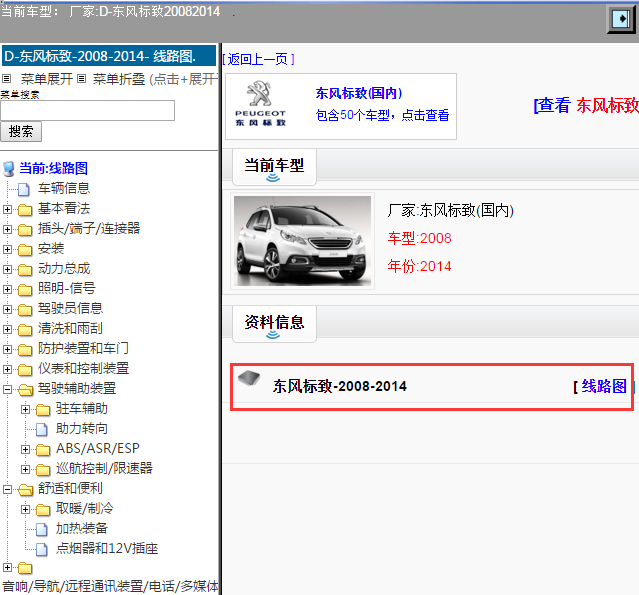The width and height of the screenshot is (639, 595).
Task: Click the 搜索 button
Action: (21, 132)
